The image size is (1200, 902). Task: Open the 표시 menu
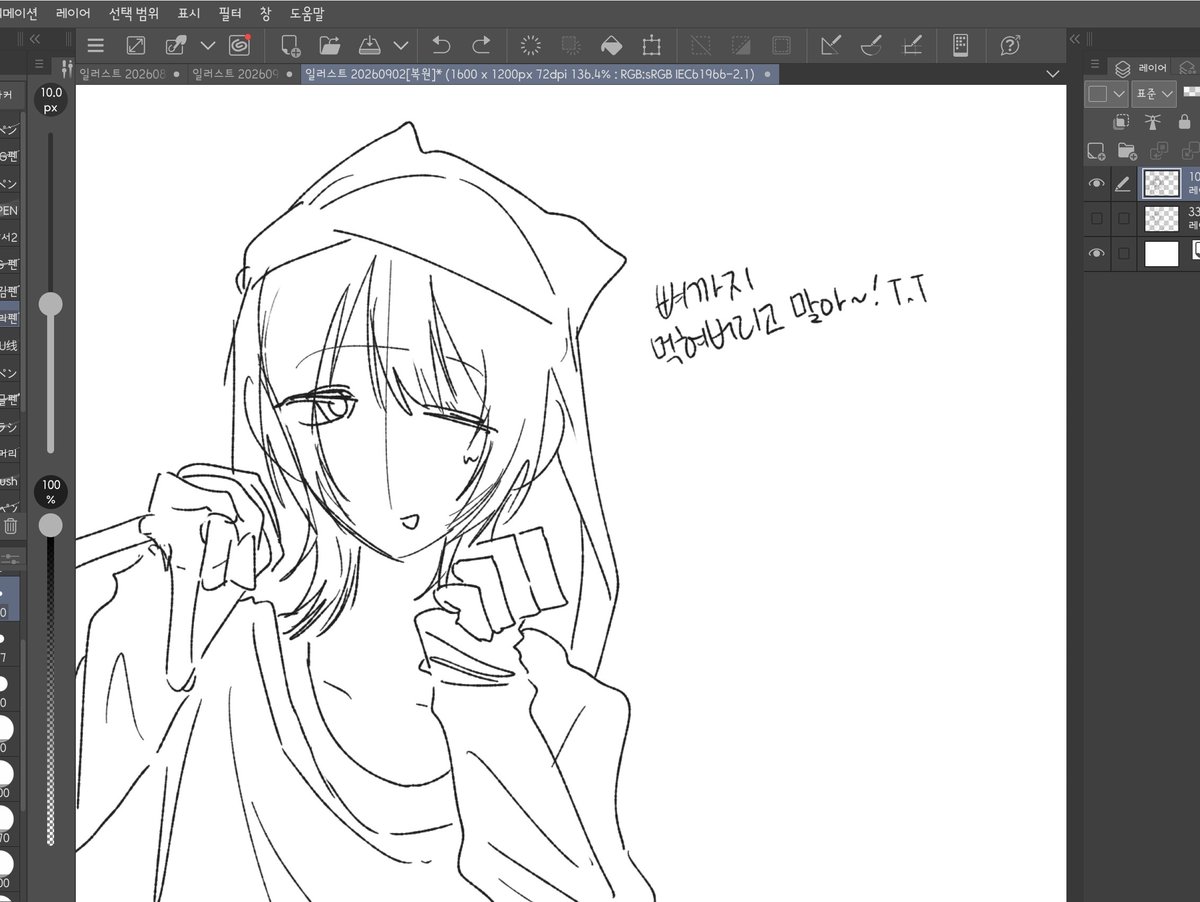pyautogui.click(x=189, y=14)
